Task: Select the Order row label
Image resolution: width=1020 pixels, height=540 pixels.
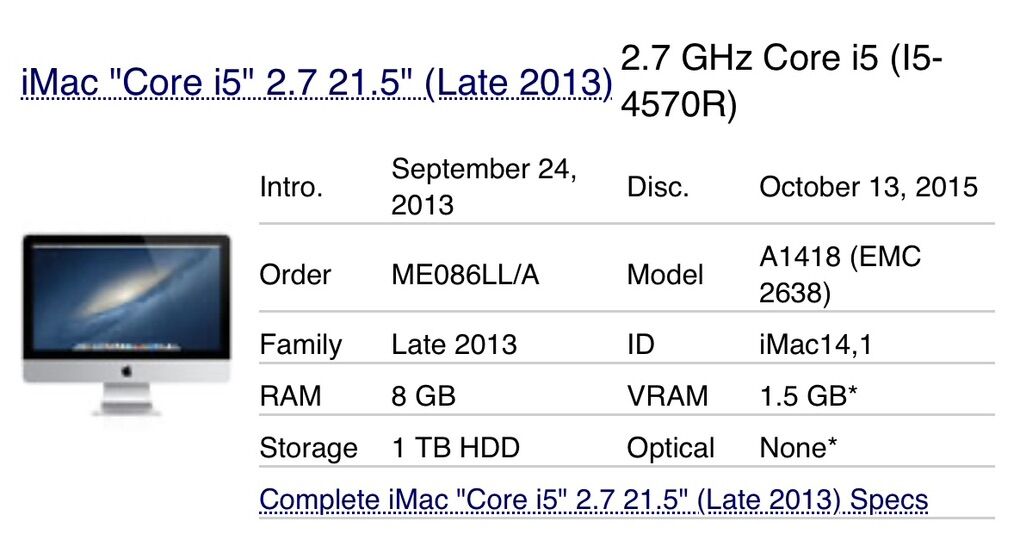Action: [x=295, y=275]
